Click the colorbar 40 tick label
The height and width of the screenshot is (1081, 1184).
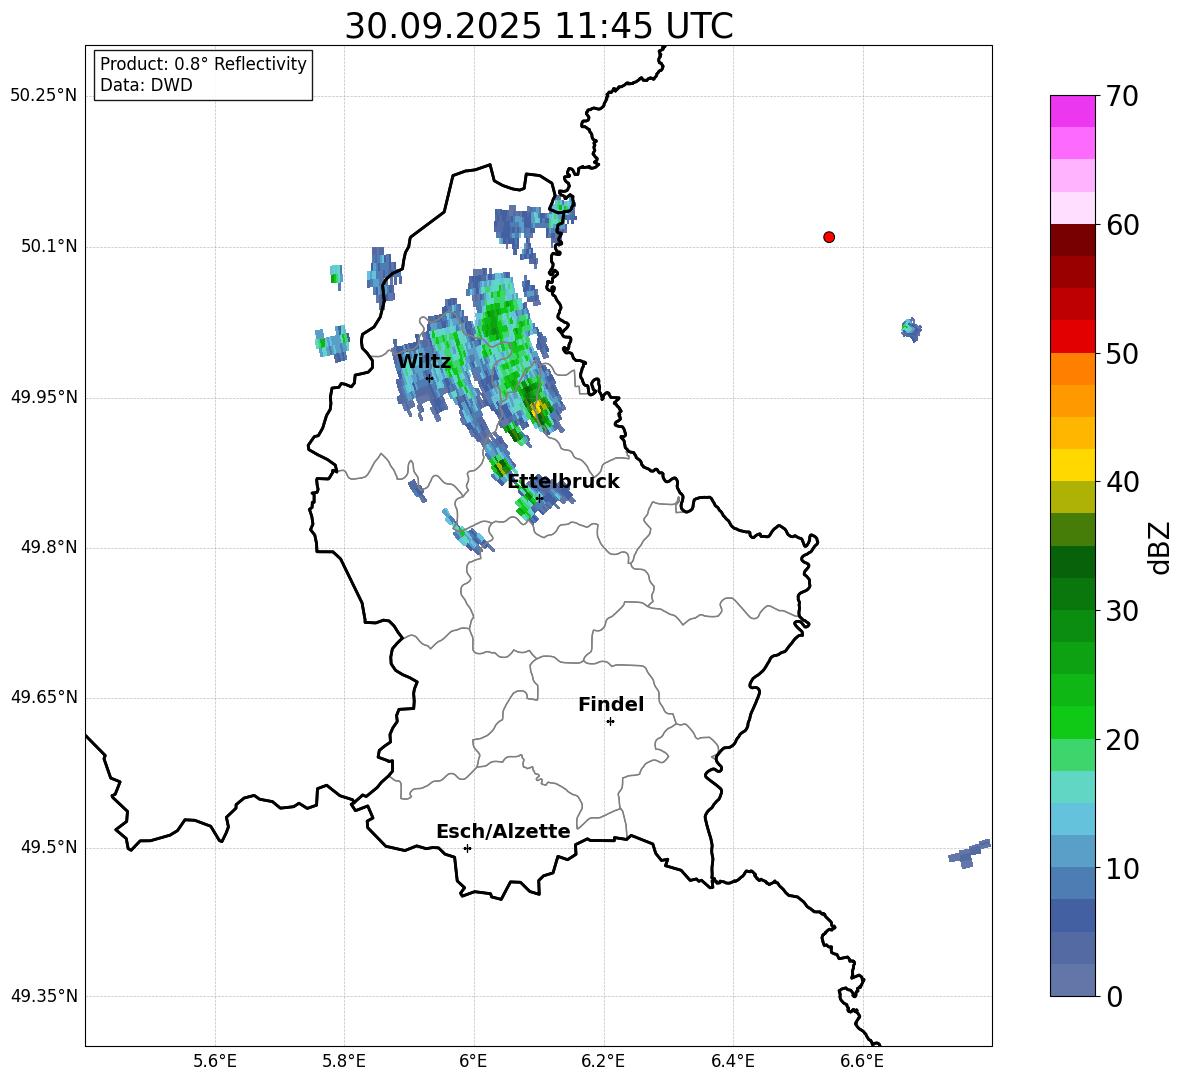[1122, 482]
